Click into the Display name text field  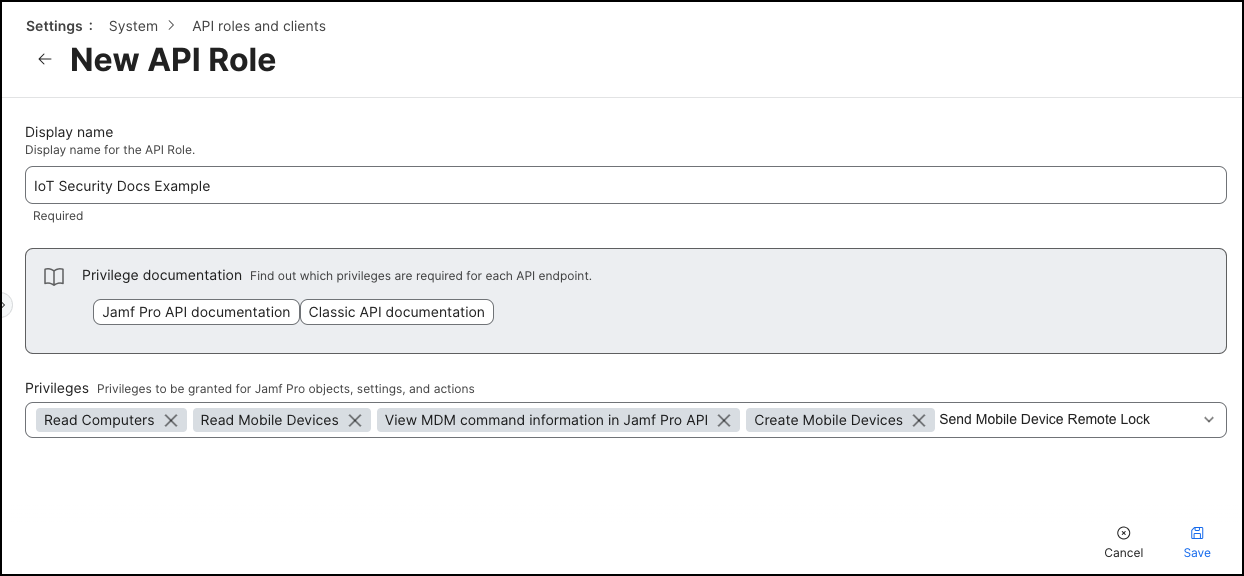tap(625, 186)
